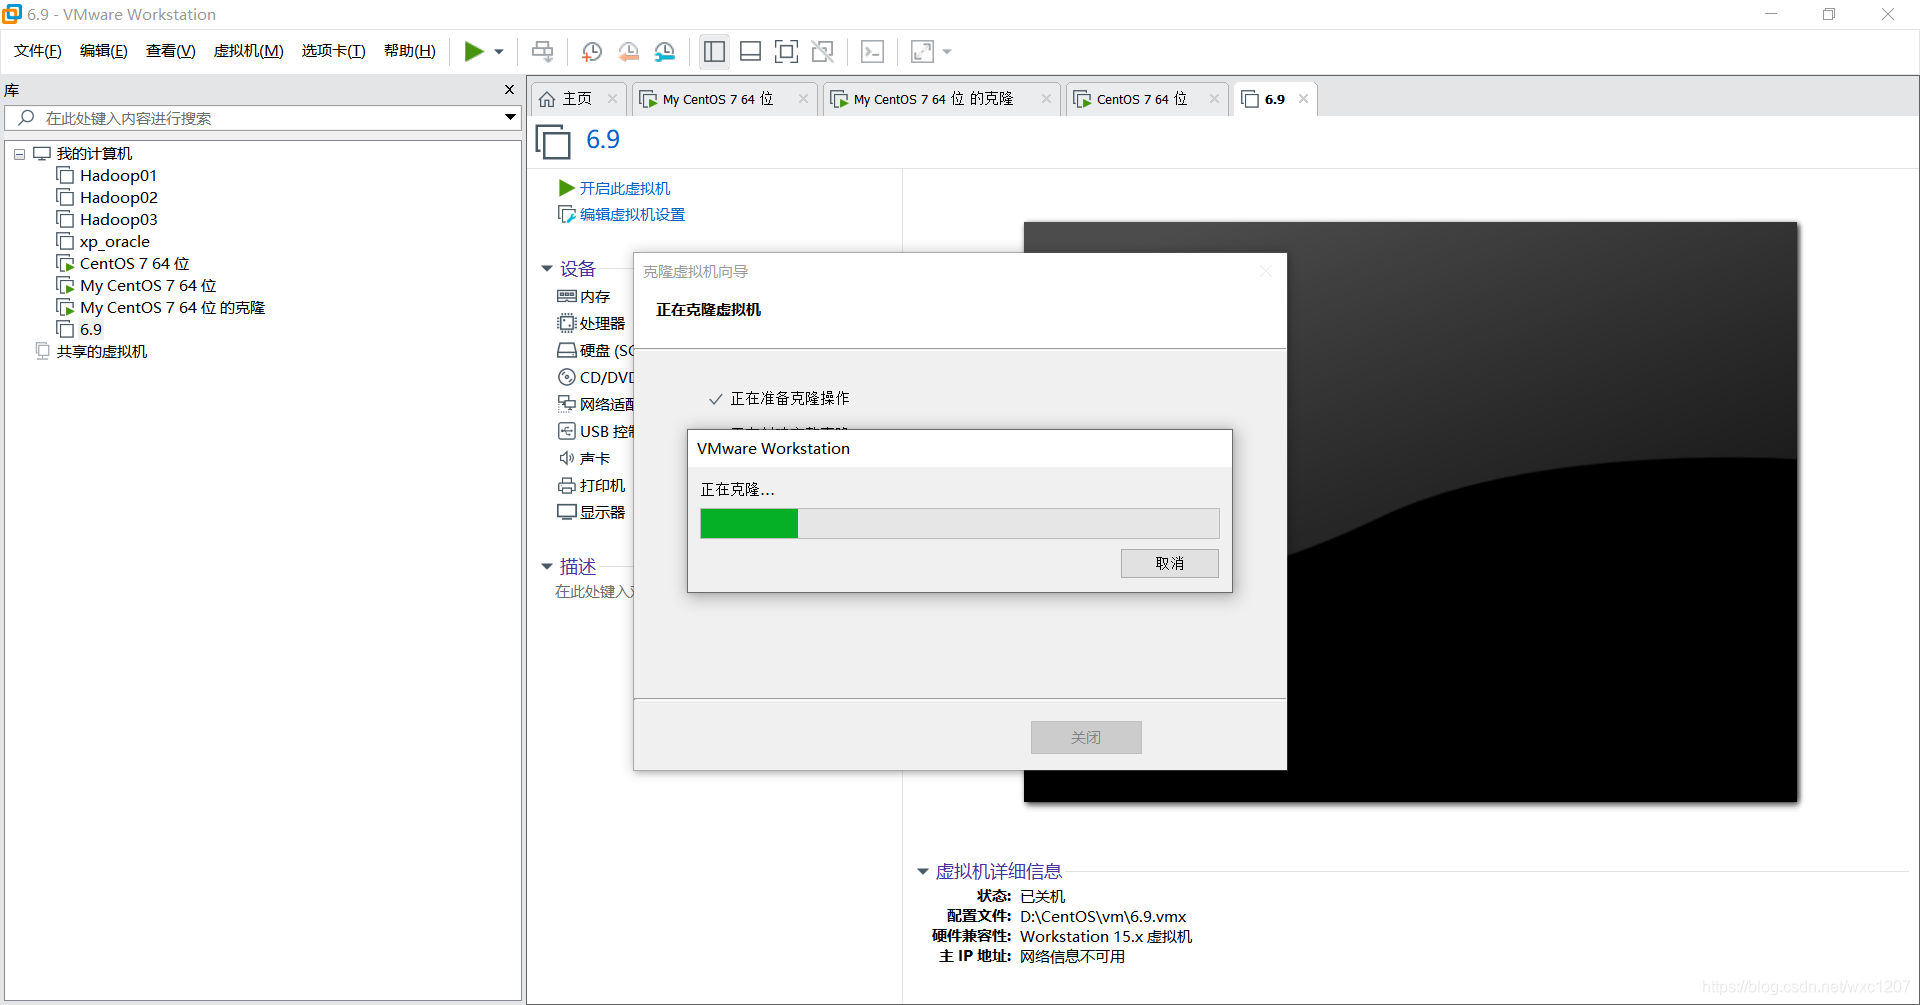Viewport: 1920px width, 1005px height.
Task: Click the Unity mode toolbar icon
Action: [822, 51]
